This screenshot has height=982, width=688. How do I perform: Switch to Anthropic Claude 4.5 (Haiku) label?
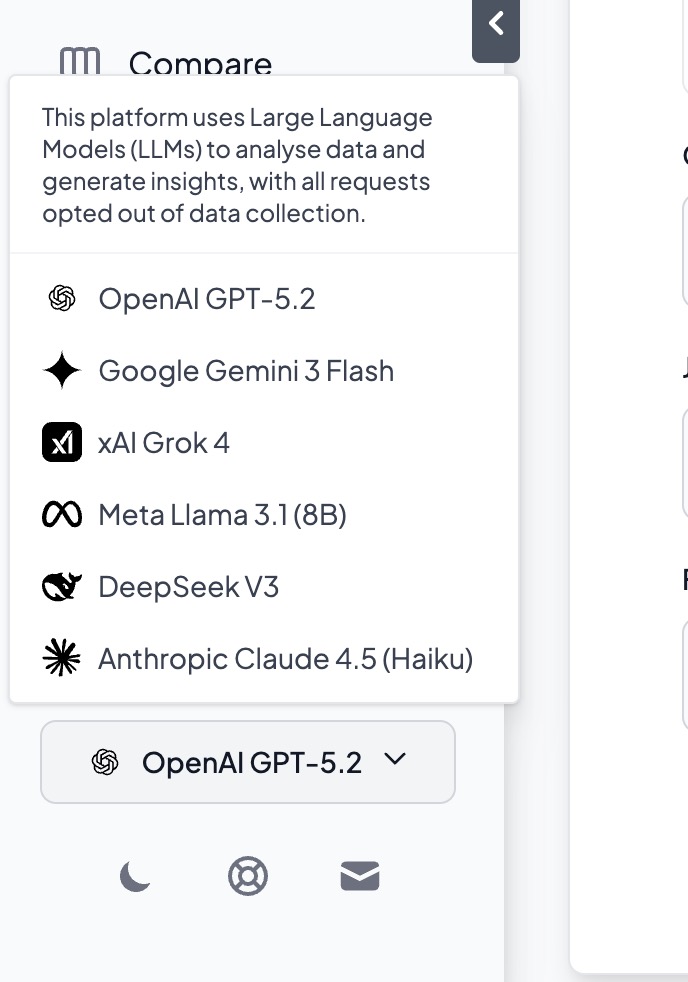(x=285, y=659)
